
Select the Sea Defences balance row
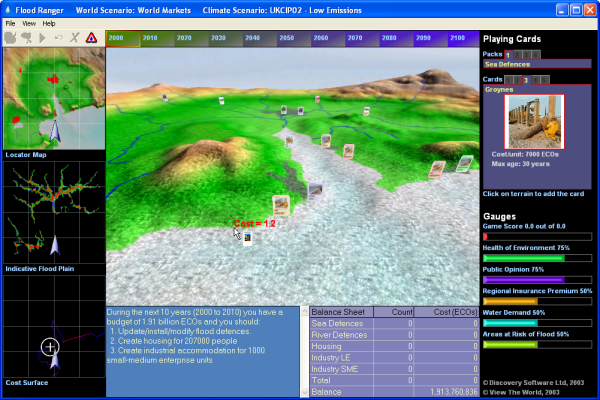[394, 323]
